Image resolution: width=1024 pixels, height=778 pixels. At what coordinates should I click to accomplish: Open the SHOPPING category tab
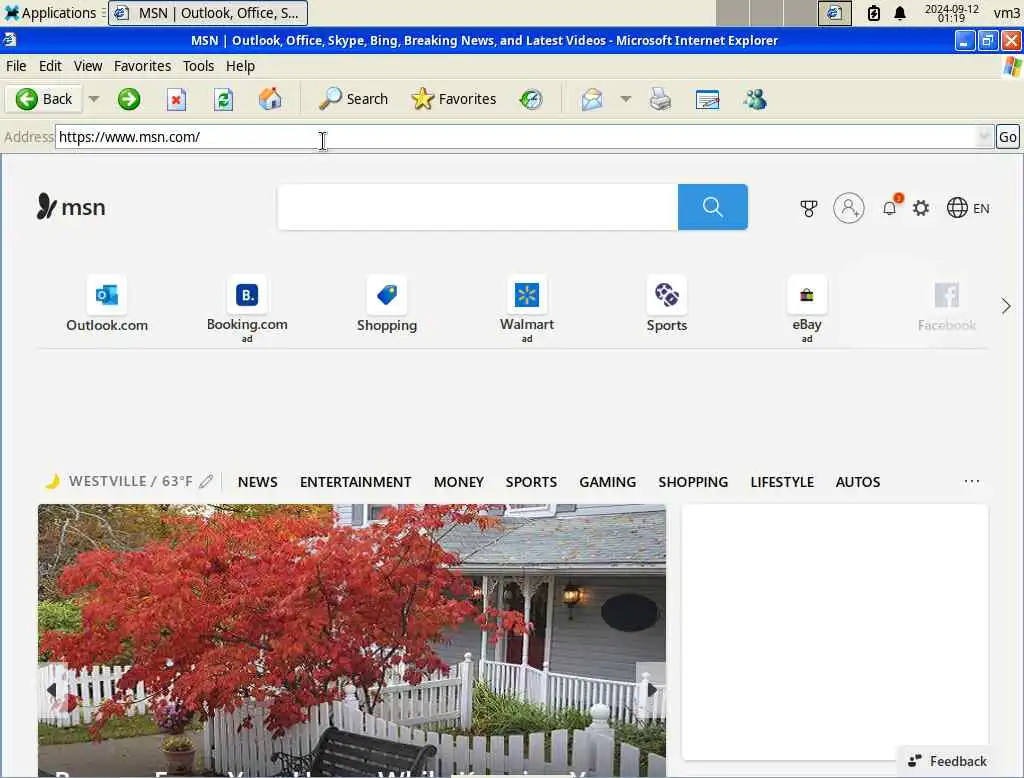[693, 482]
